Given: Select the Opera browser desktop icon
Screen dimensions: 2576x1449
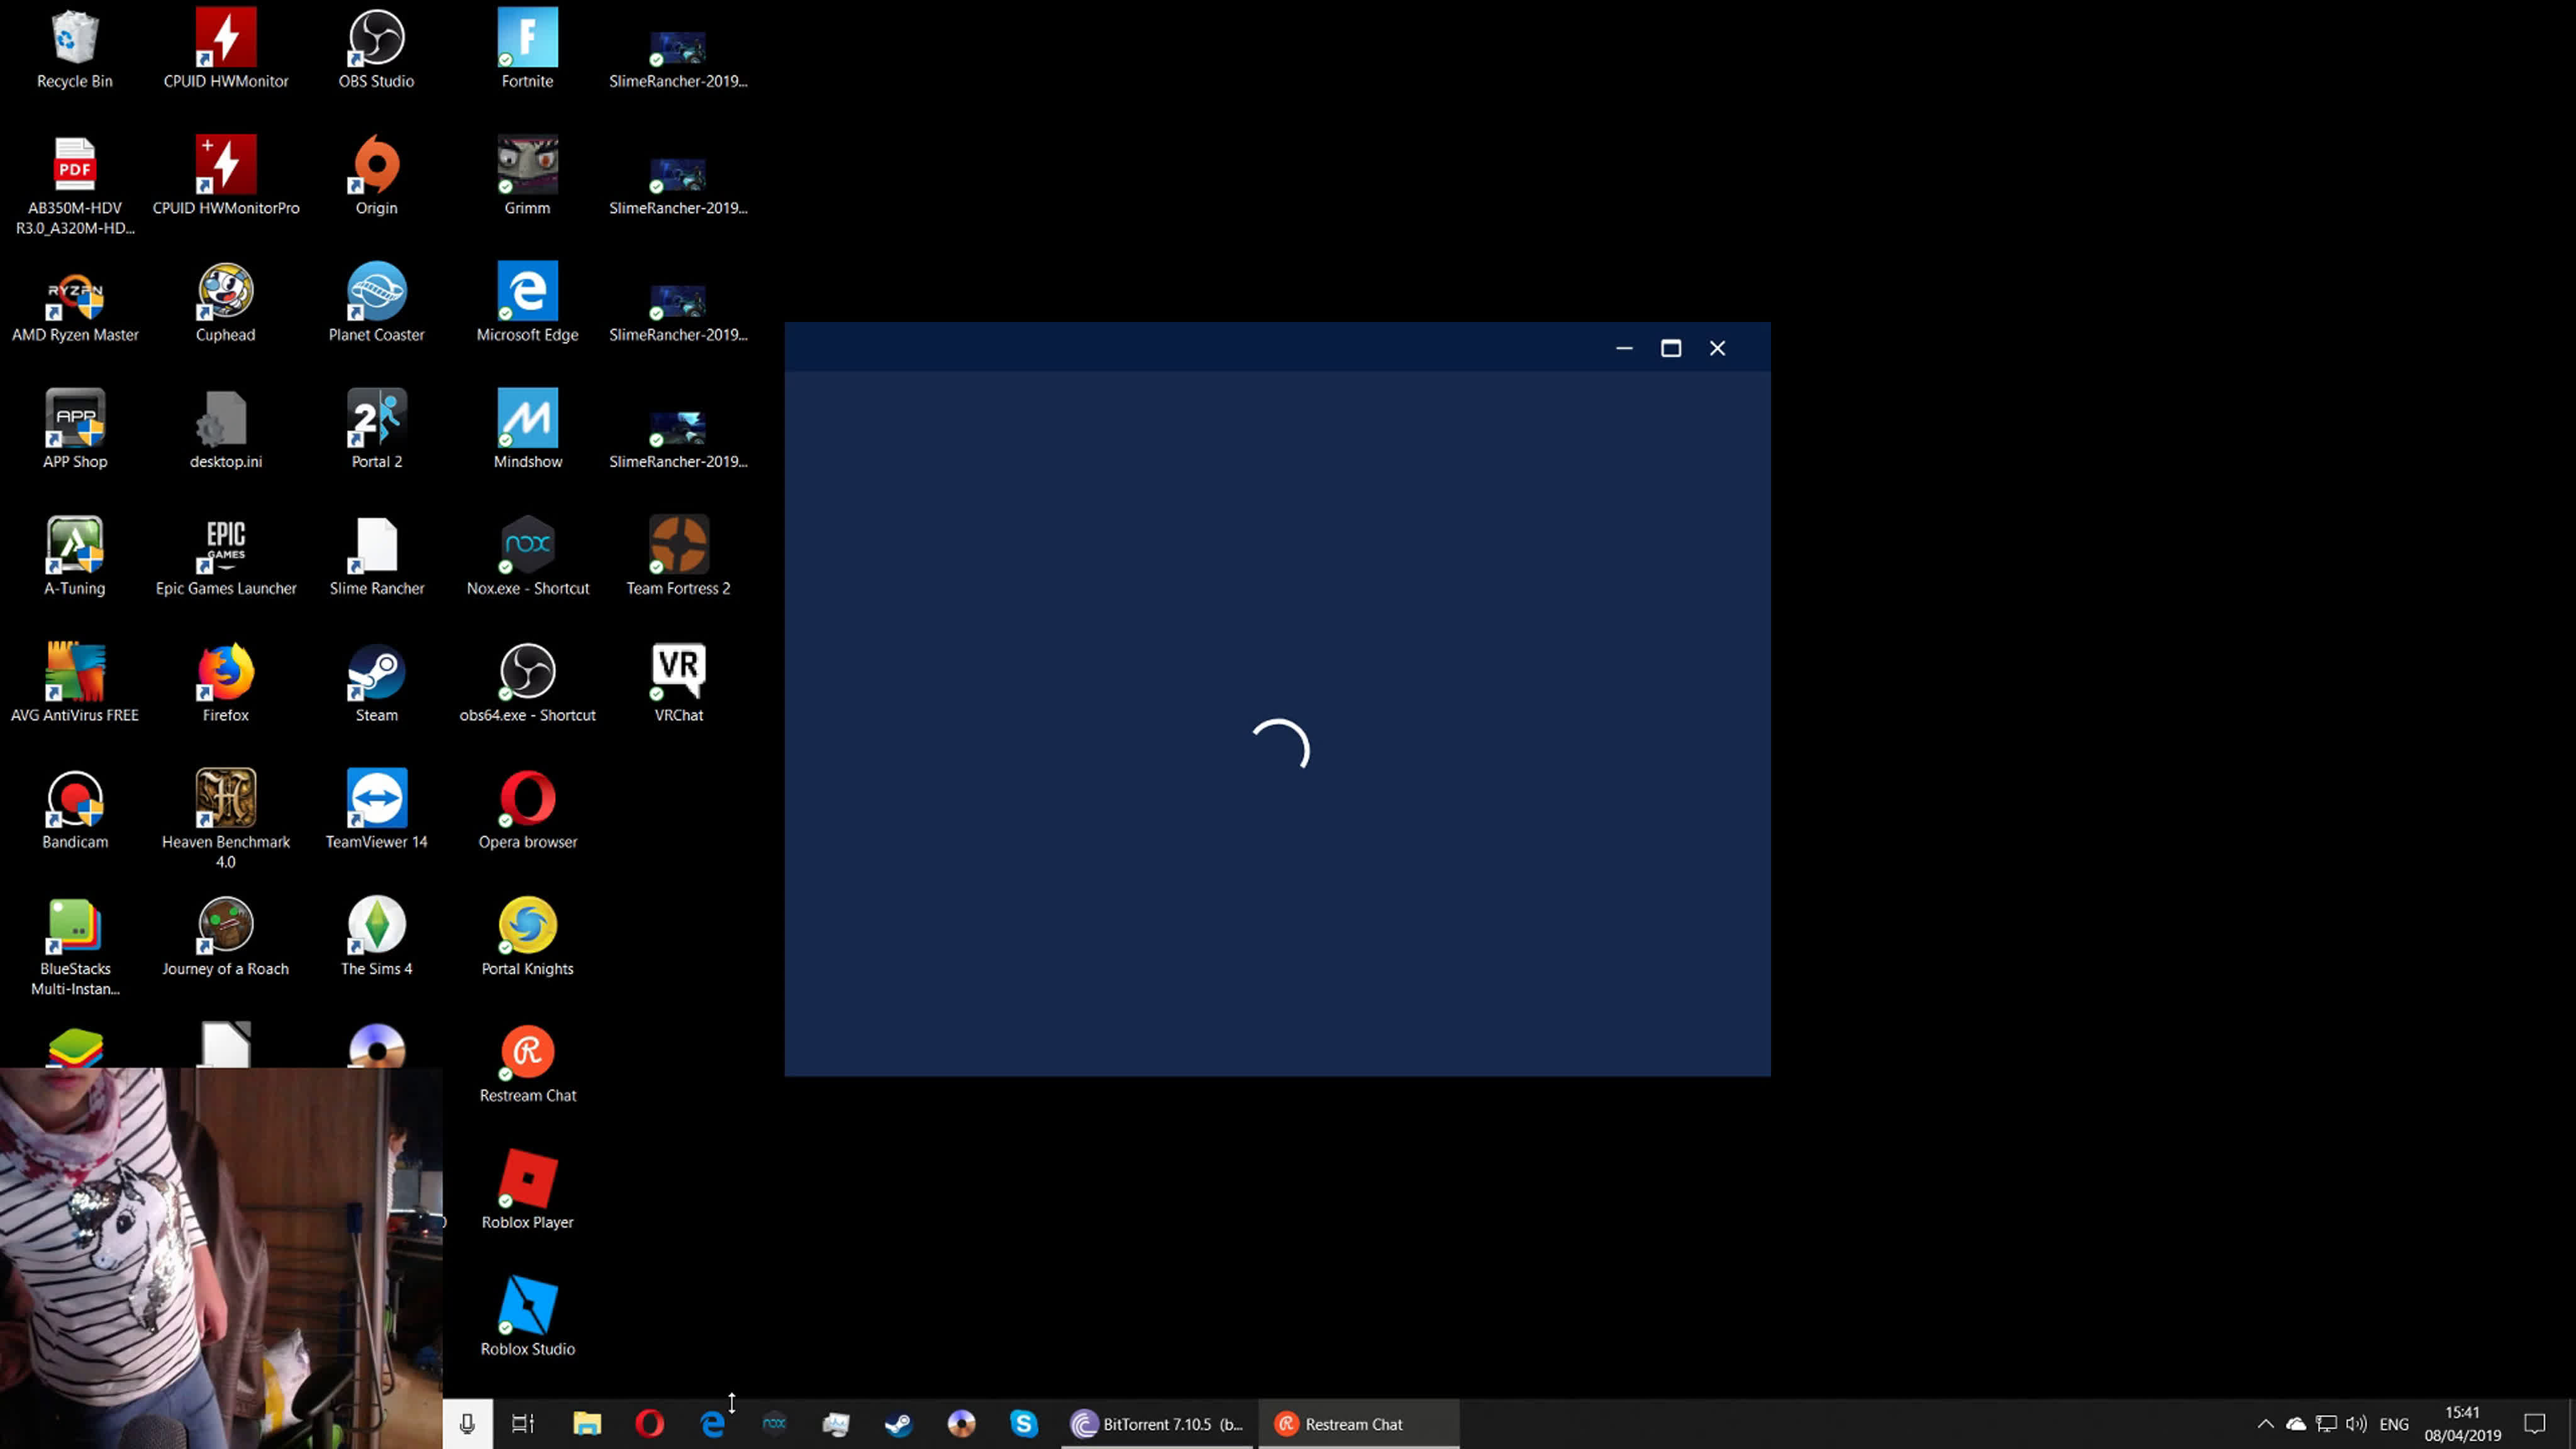Looking at the screenshot, I should (x=527, y=811).
